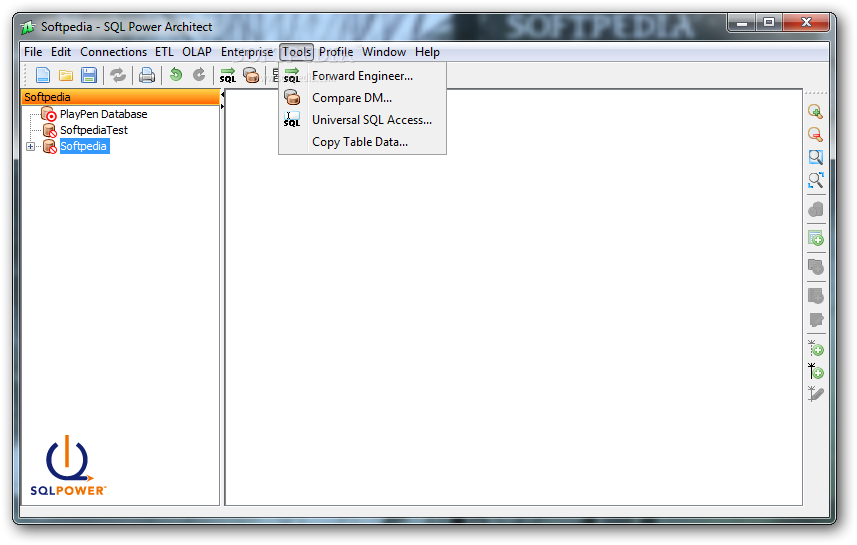This screenshot has height=545, width=857.
Task: Open the OLAP menu
Action: pyautogui.click(x=197, y=52)
